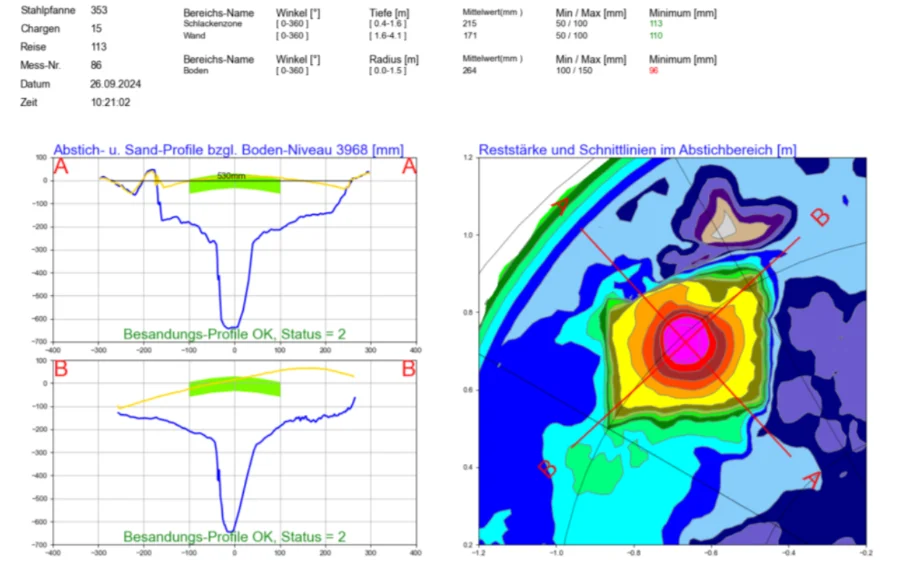Select the Mess-Nr. value 86
This screenshot has width=900, height=570.
[96, 66]
